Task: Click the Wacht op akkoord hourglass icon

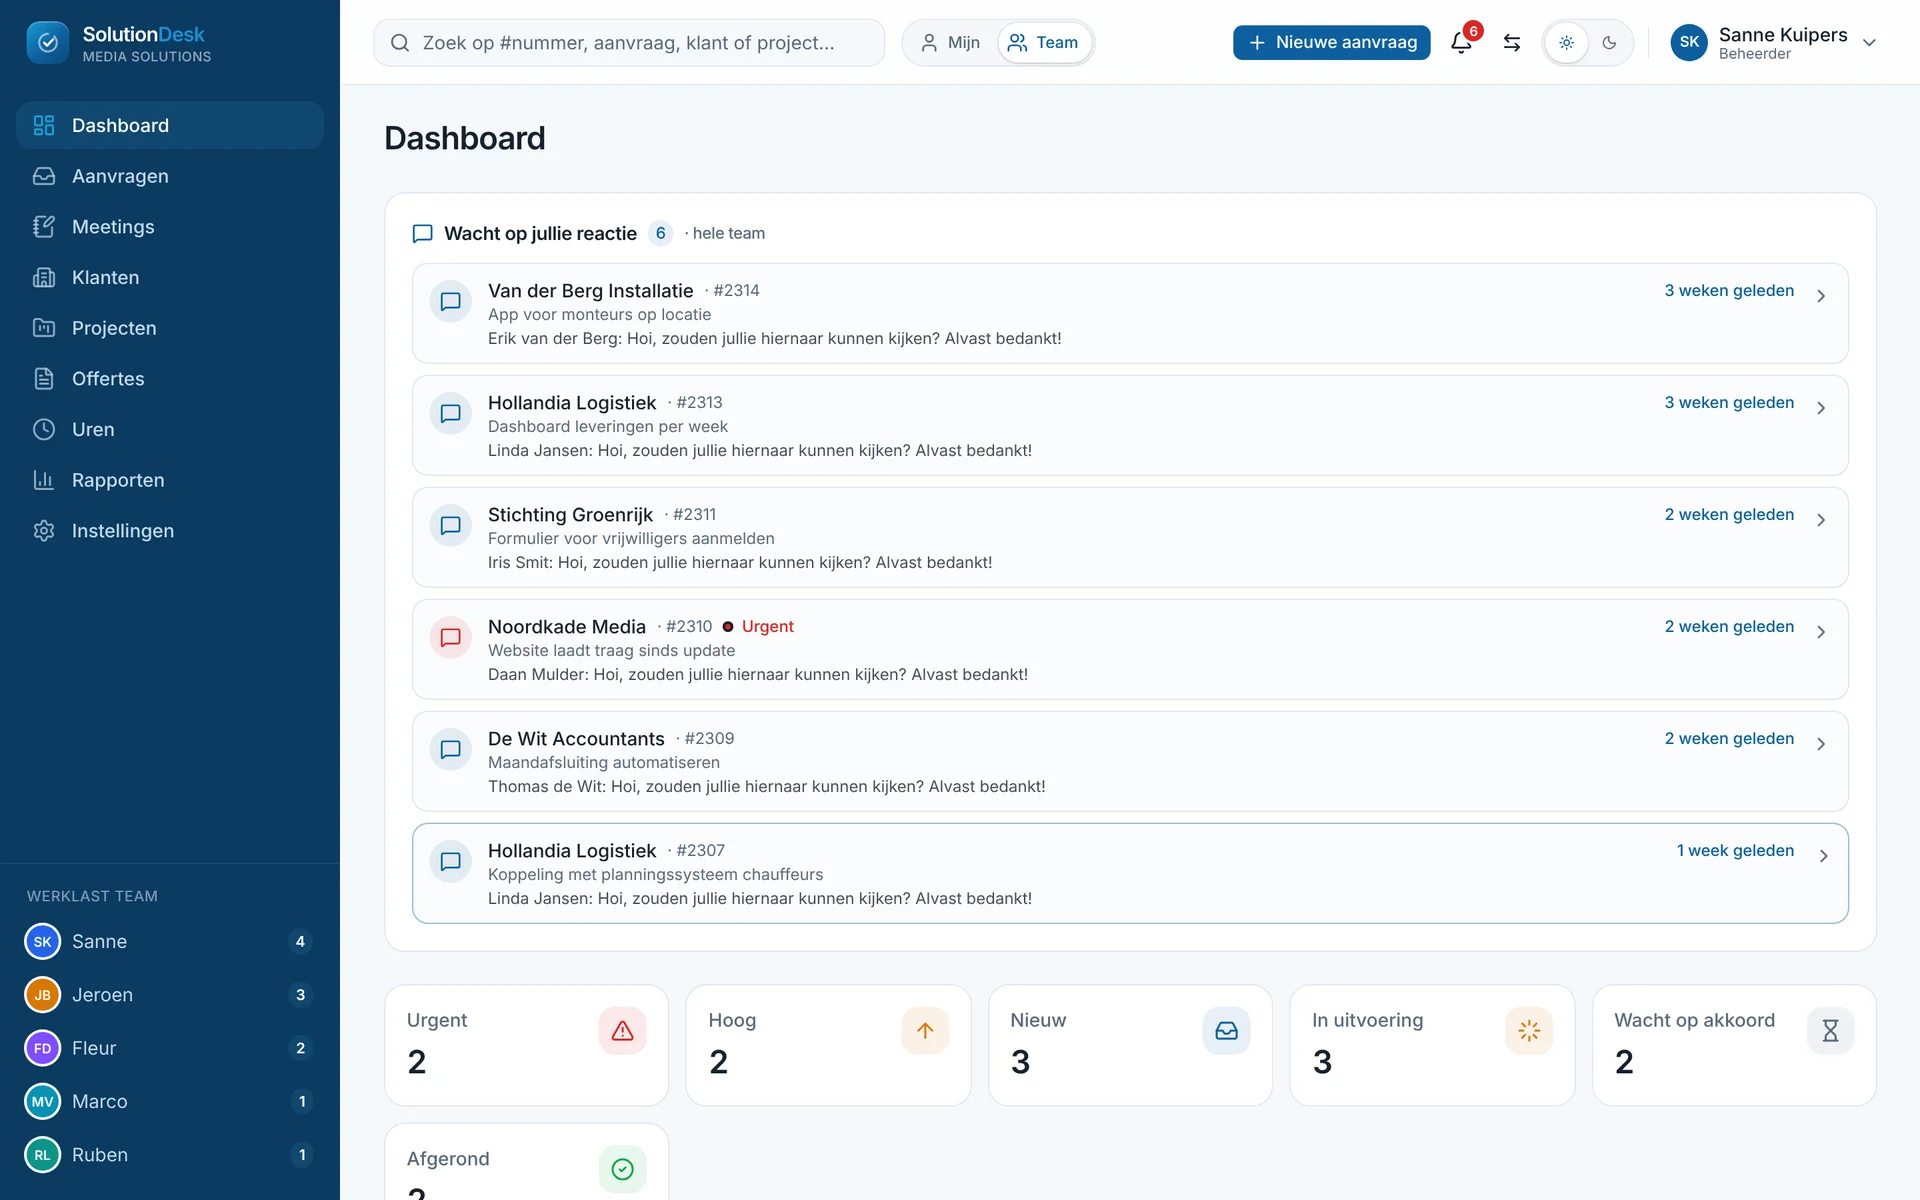Action: [1830, 1030]
